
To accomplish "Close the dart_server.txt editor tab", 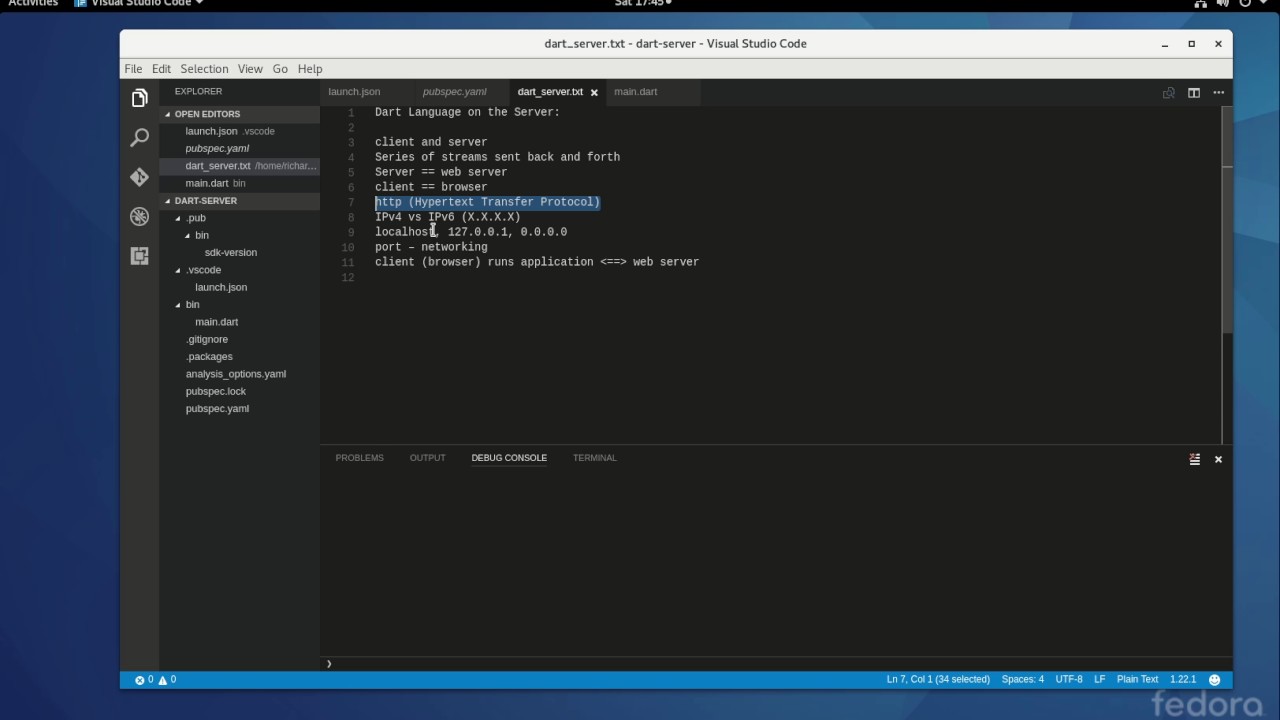I will [594, 92].
